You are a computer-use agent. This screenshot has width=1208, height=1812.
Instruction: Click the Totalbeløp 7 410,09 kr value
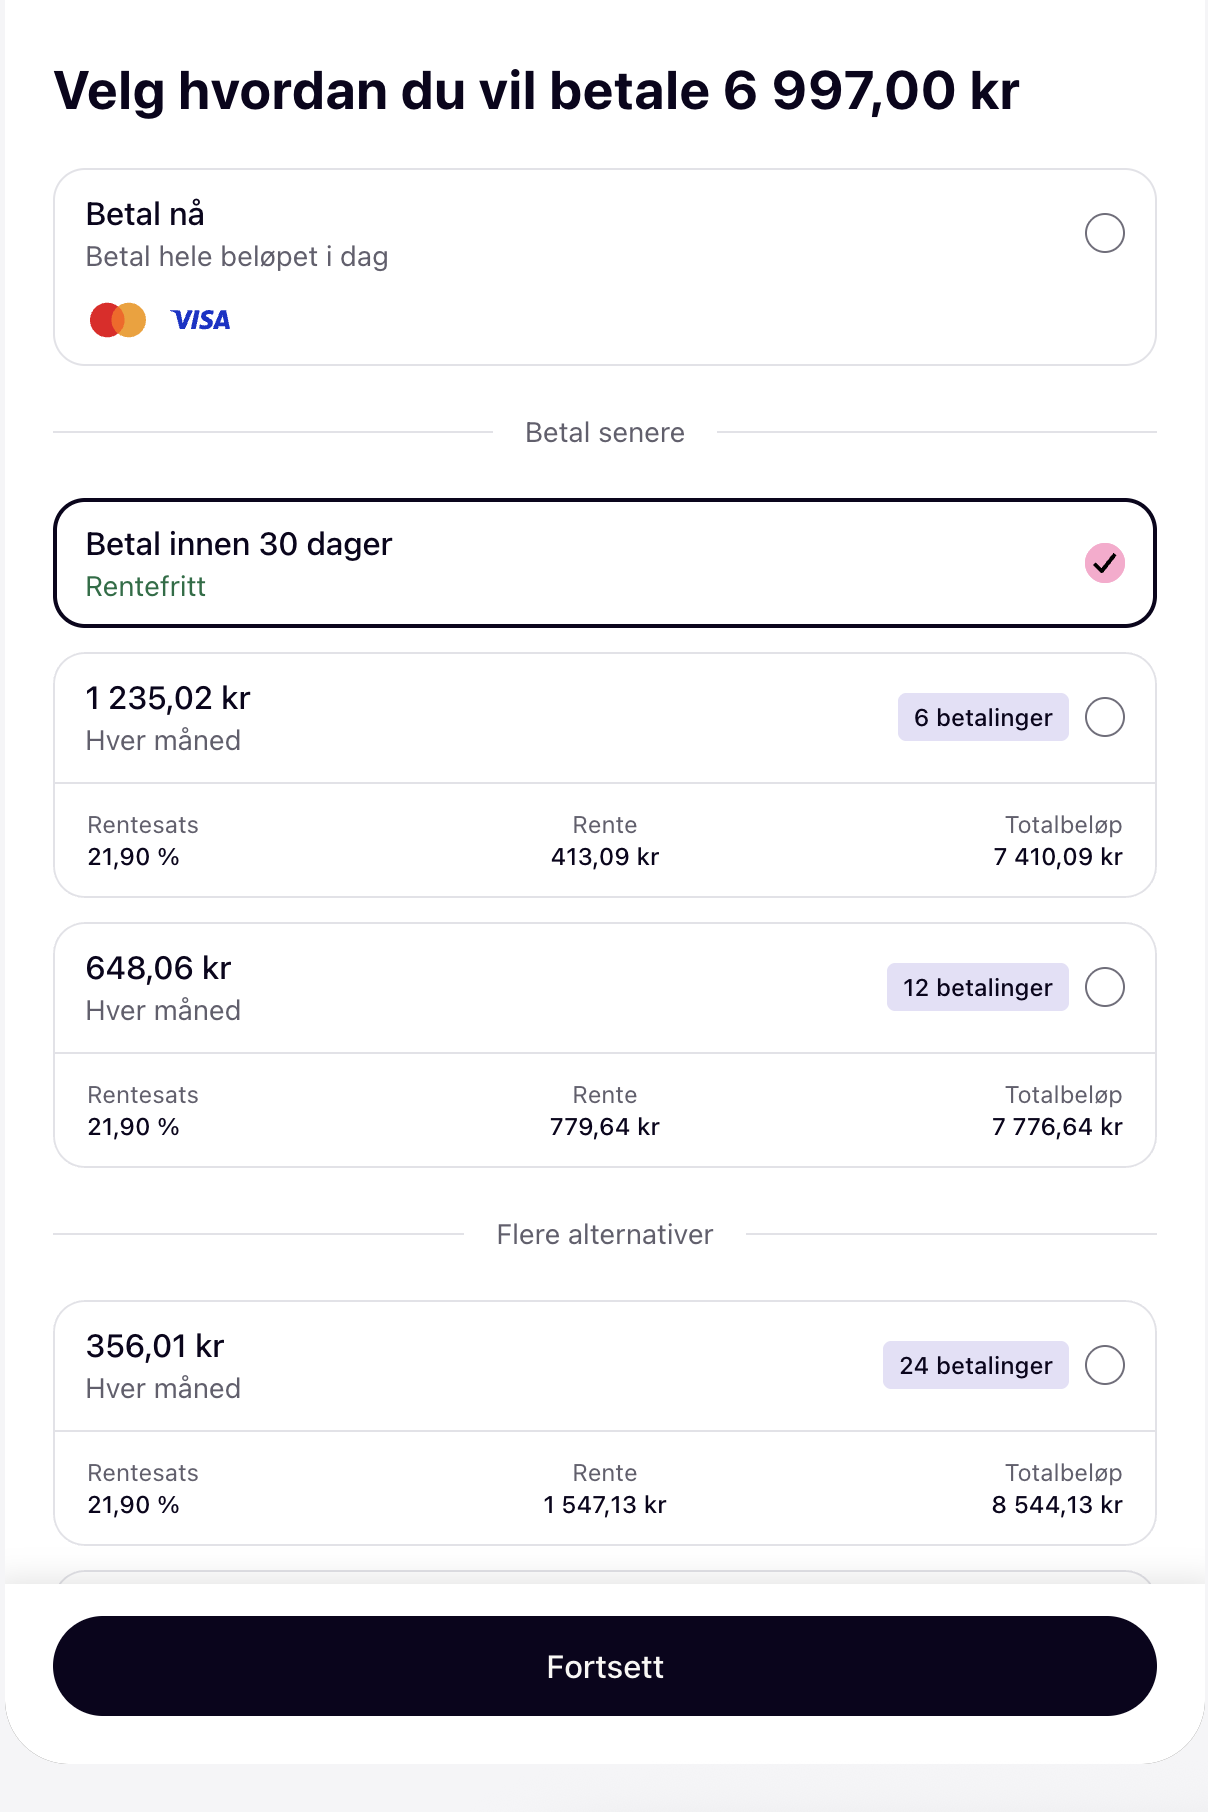(1057, 857)
